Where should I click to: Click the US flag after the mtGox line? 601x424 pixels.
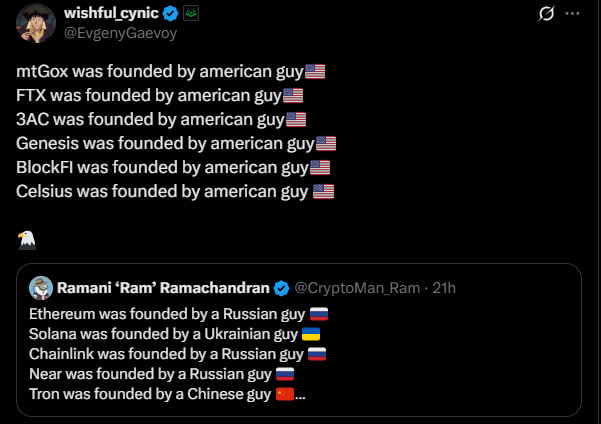coord(315,73)
